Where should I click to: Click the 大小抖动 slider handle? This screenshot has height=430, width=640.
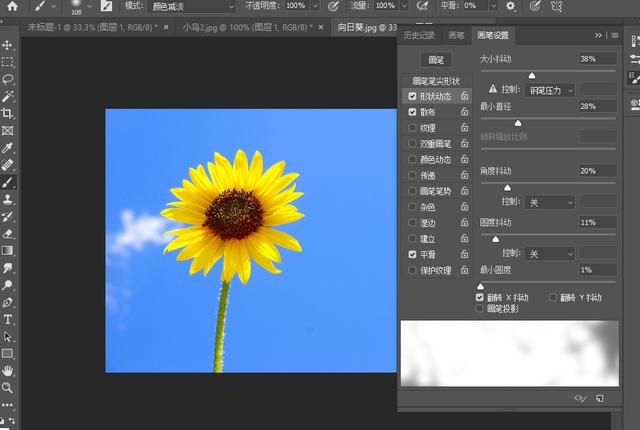coord(531,75)
